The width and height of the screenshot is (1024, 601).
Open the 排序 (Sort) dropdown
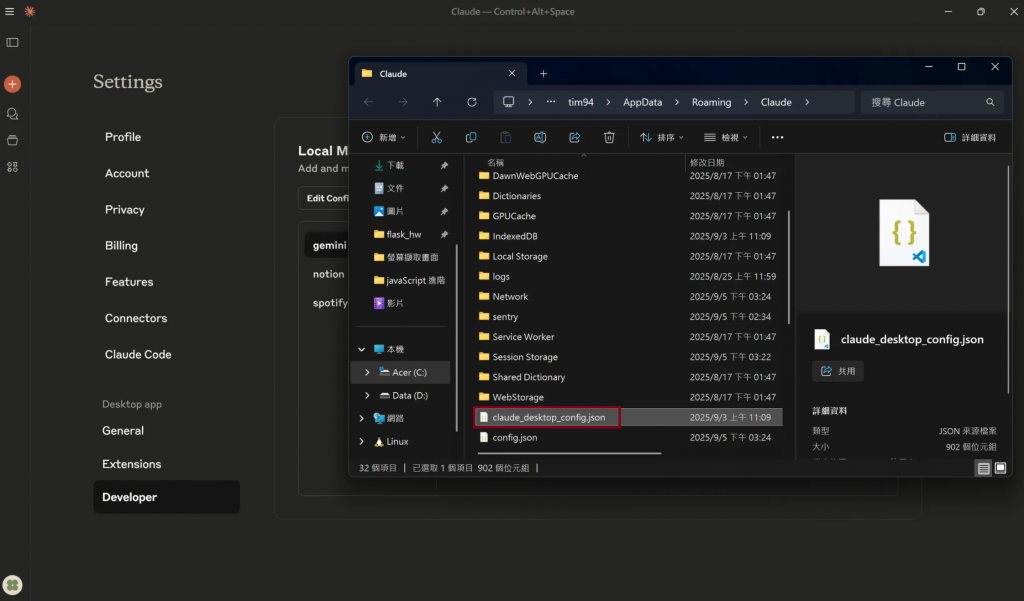click(662, 137)
